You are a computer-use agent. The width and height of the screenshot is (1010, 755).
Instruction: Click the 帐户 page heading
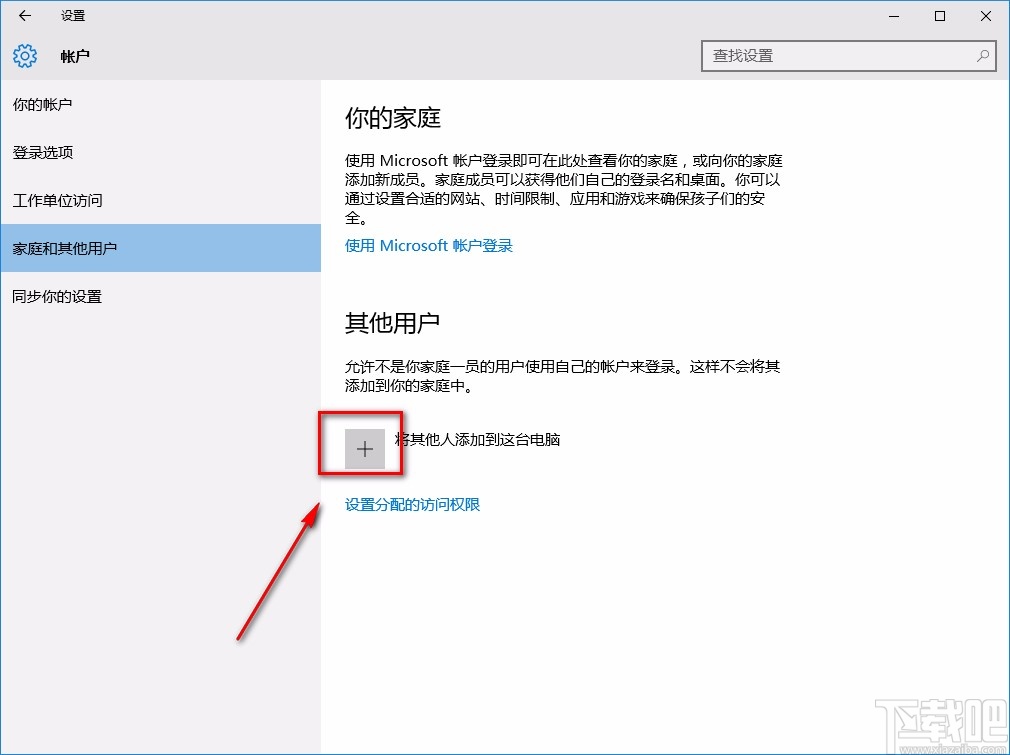[76, 56]
